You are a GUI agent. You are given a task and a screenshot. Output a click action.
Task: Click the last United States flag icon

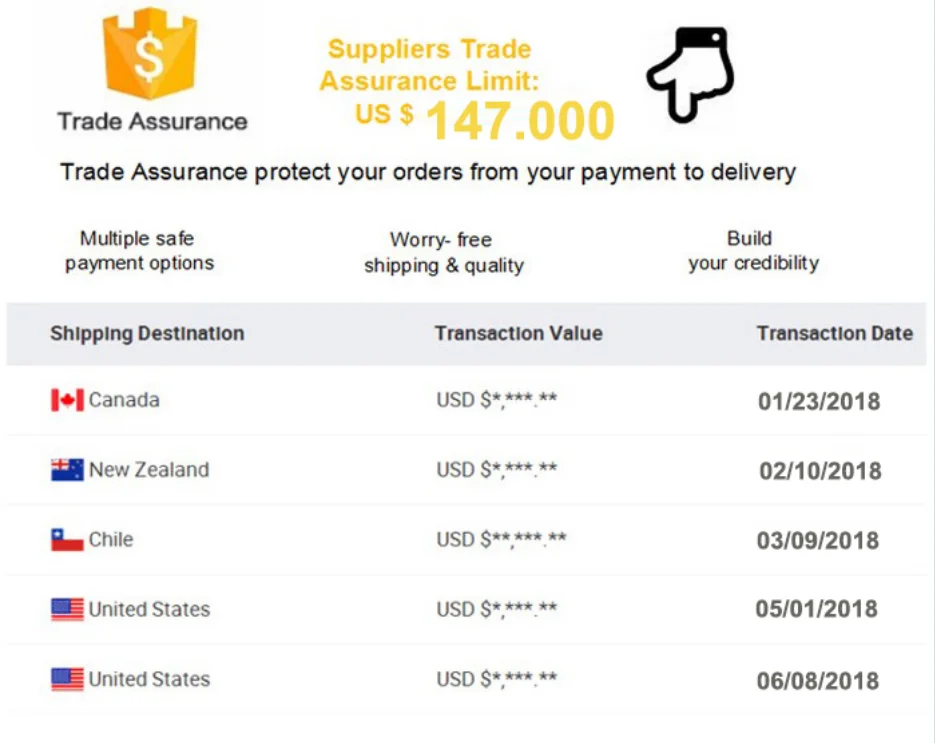point(67,680)
